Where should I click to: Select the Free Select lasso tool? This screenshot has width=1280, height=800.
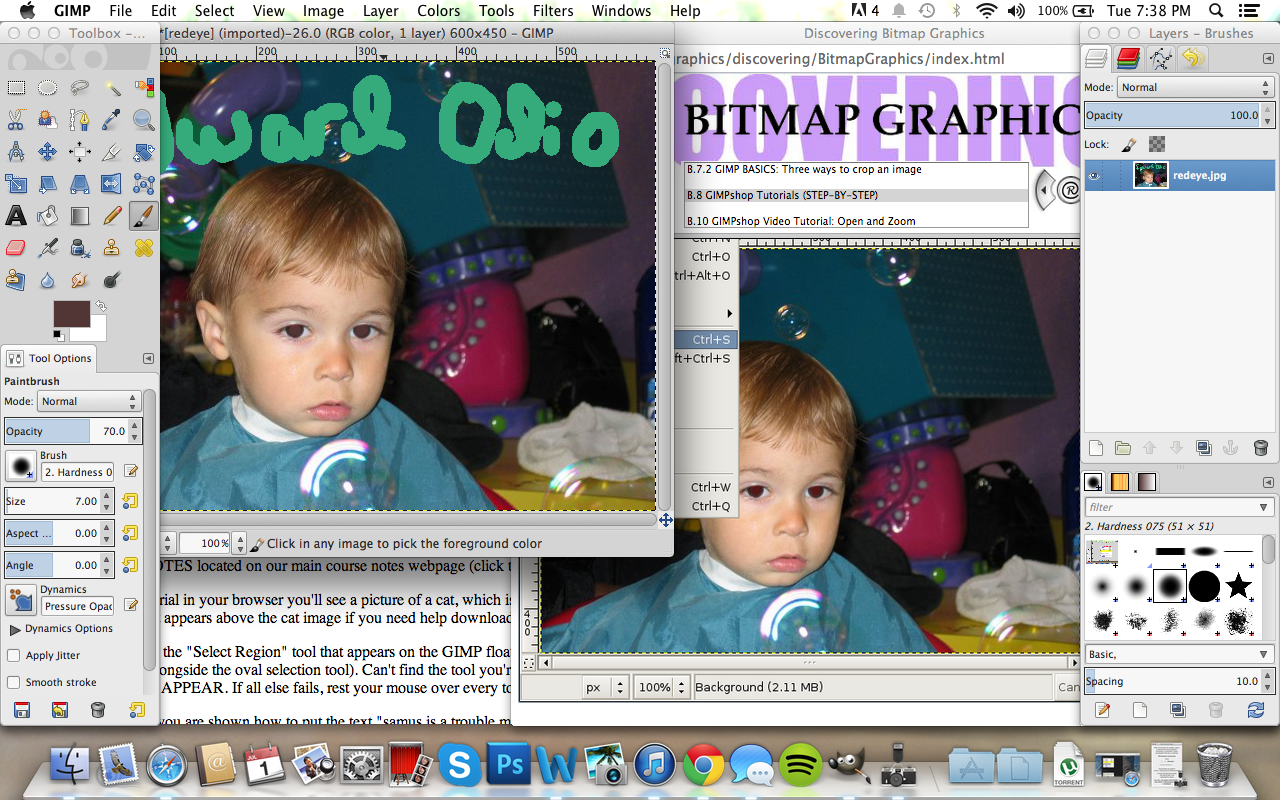(x=79, y=88)
